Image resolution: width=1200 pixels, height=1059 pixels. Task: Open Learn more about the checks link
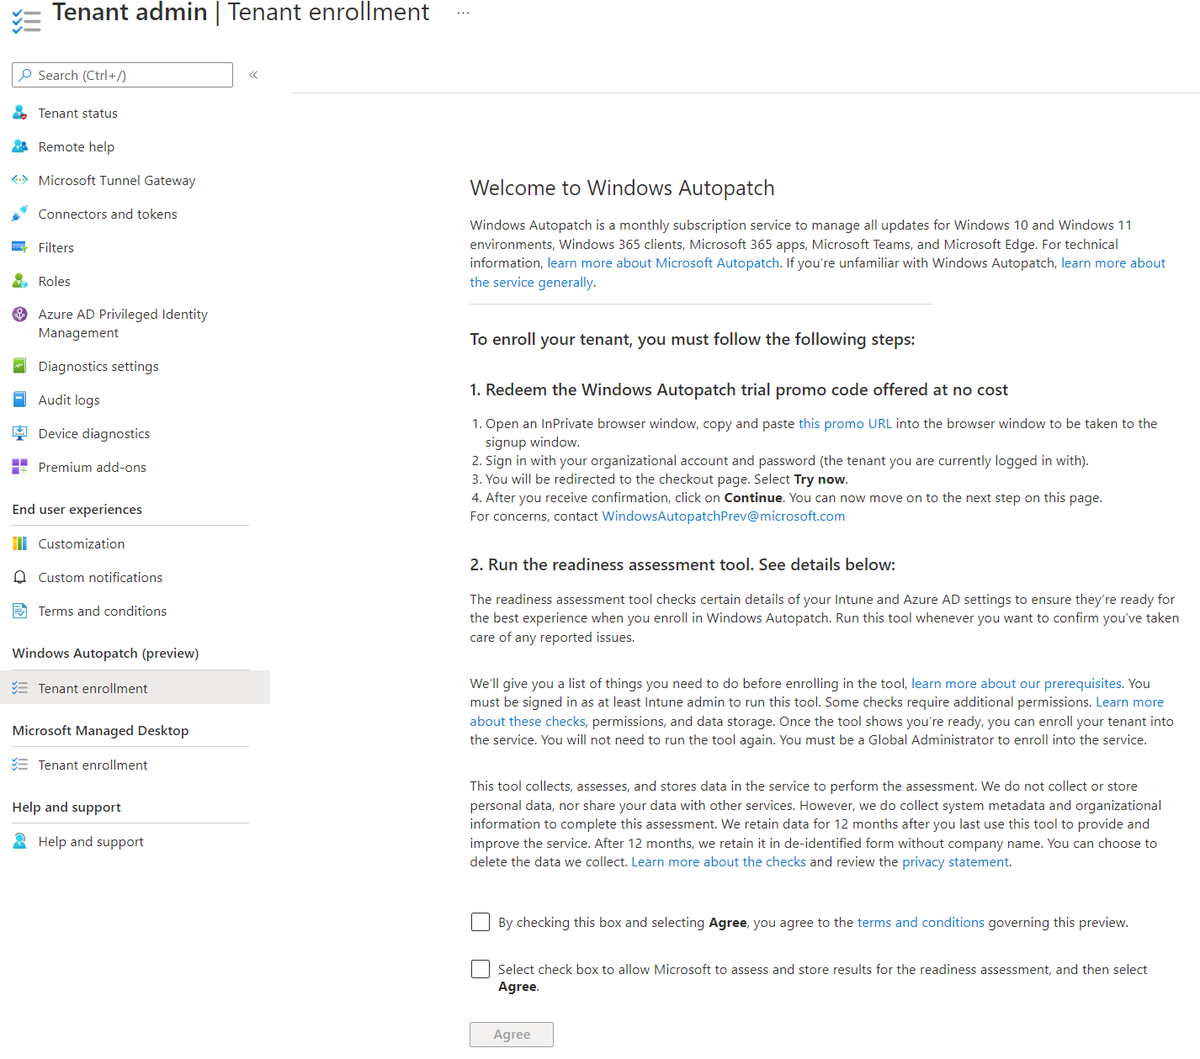(x=718, y=862)
